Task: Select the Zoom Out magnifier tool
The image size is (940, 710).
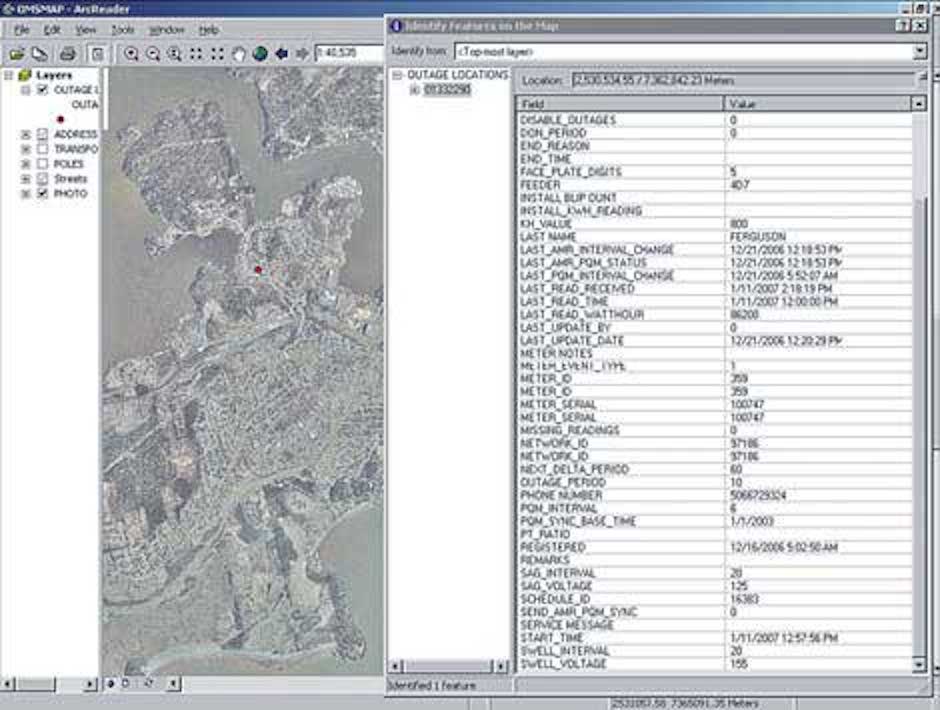Action: 153,54
